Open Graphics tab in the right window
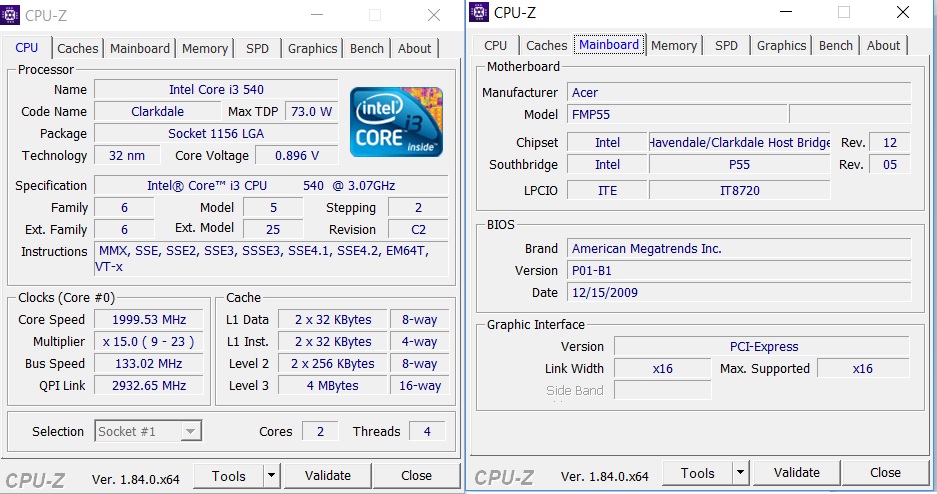 (782, 45)
